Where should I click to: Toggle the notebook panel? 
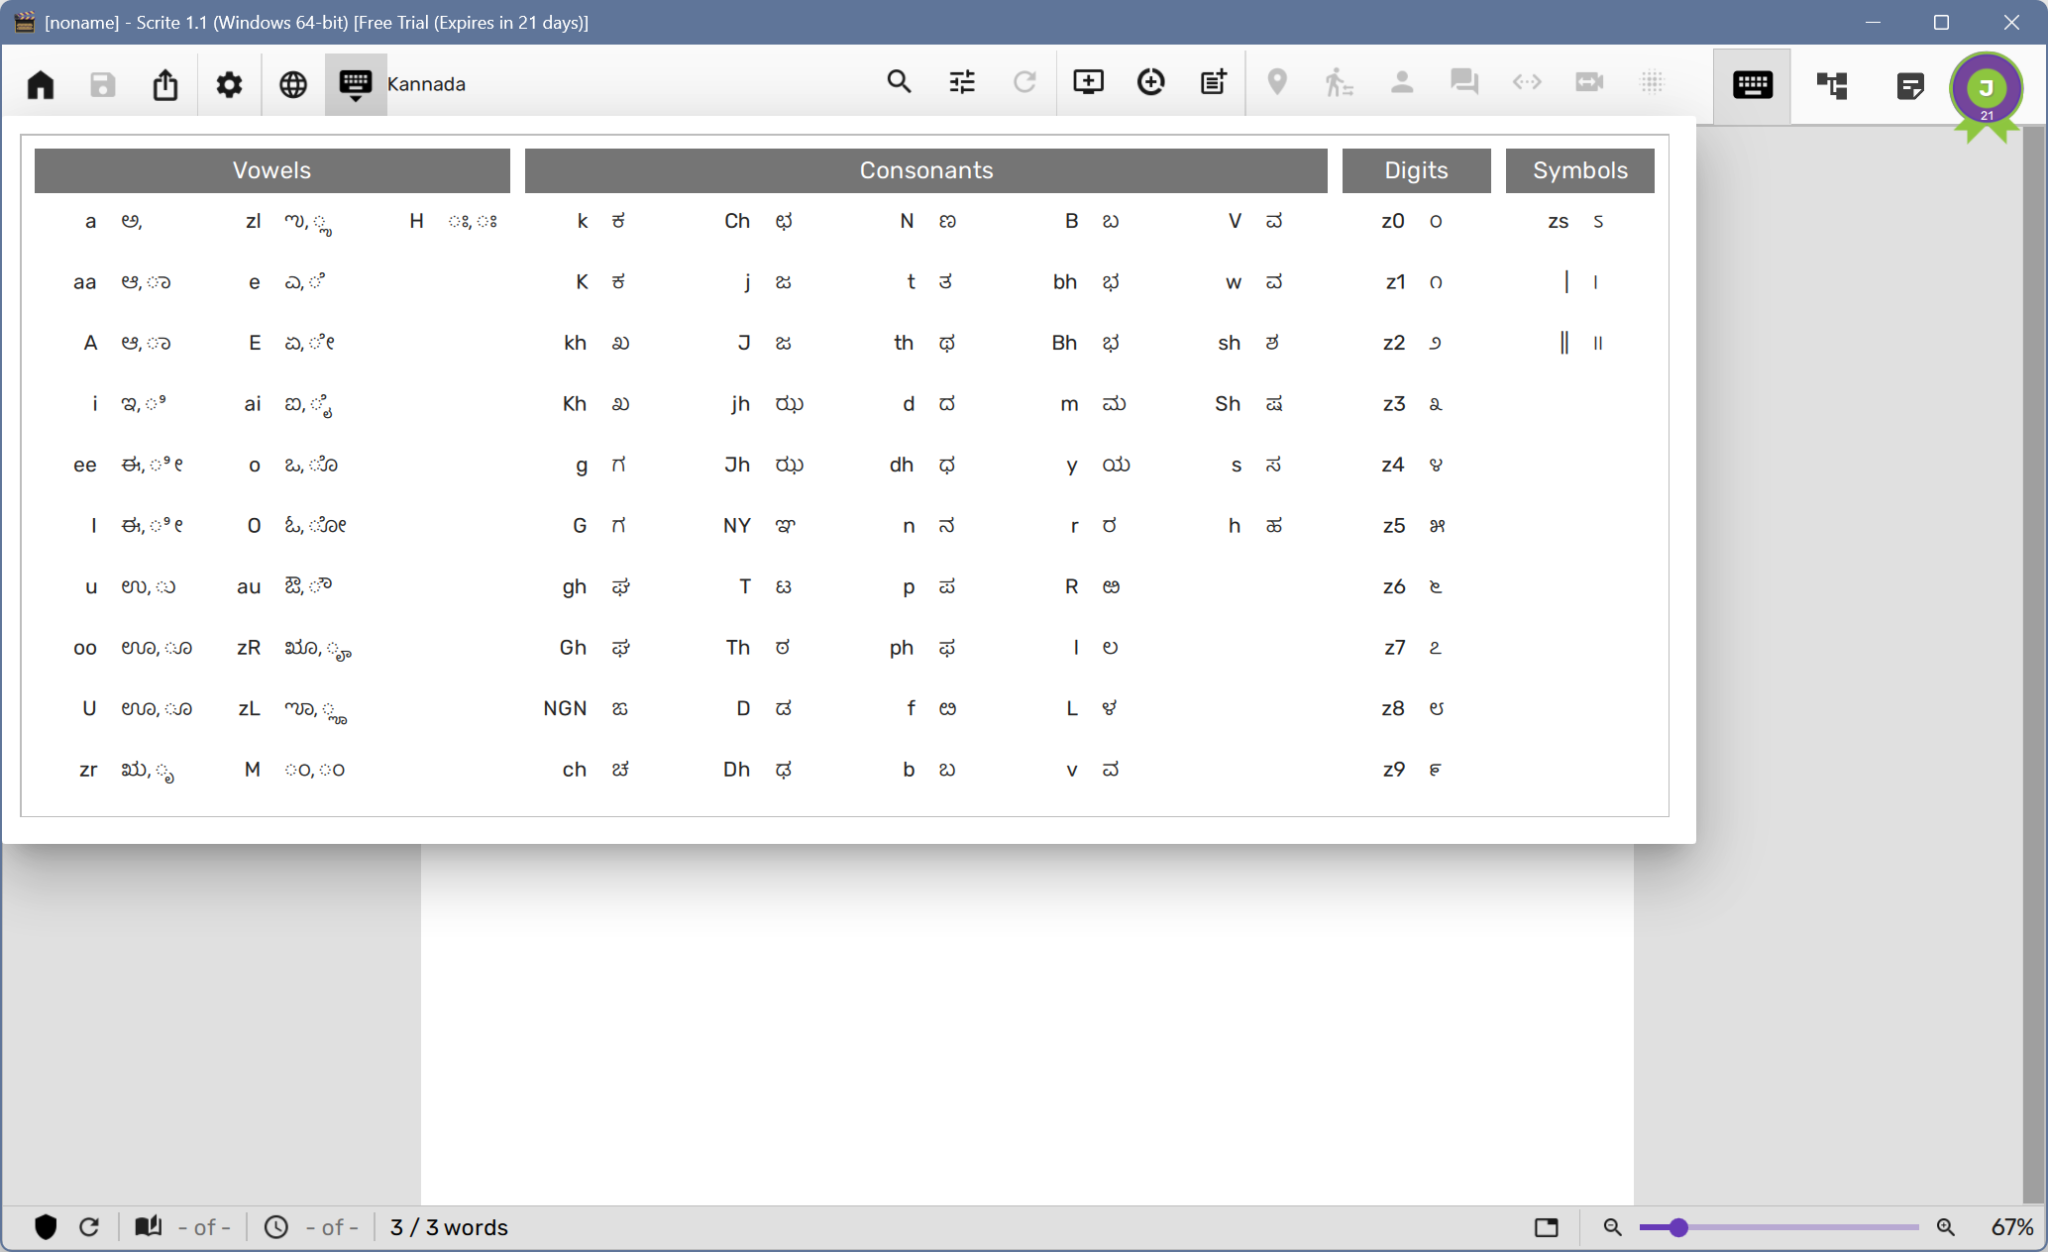click(1909, 86)
